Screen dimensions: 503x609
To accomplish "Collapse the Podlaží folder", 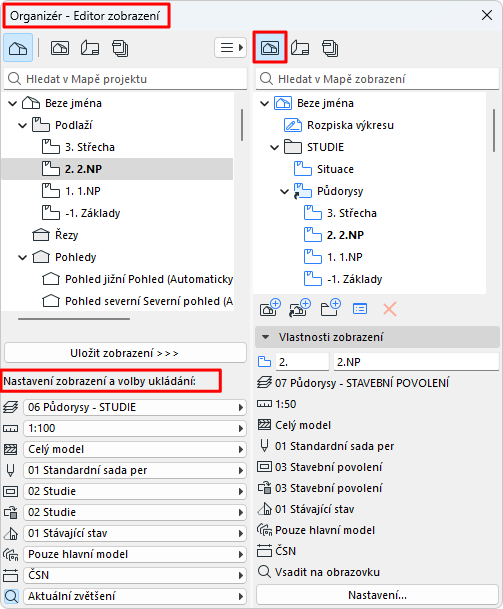I will click(x=23, y=125).
